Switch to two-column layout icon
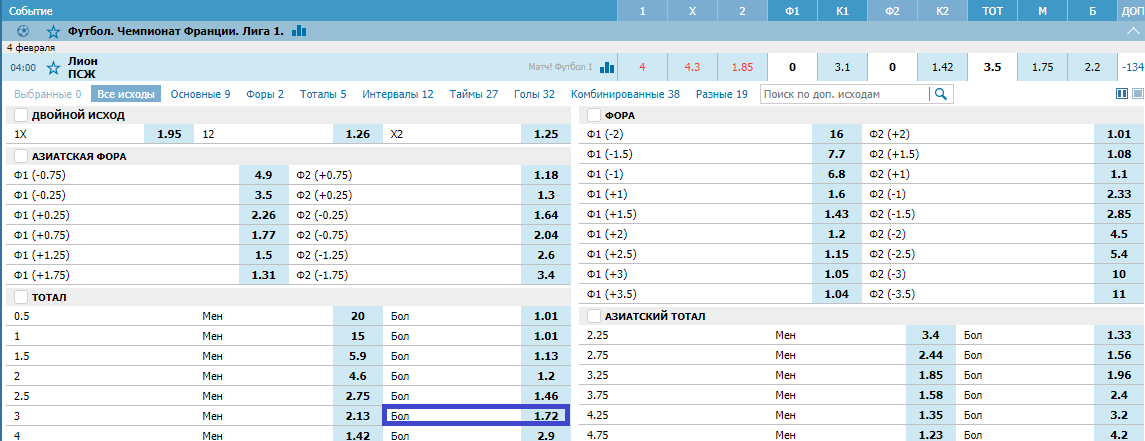This screenshot has height=441, width=1145. (1122, 94)
